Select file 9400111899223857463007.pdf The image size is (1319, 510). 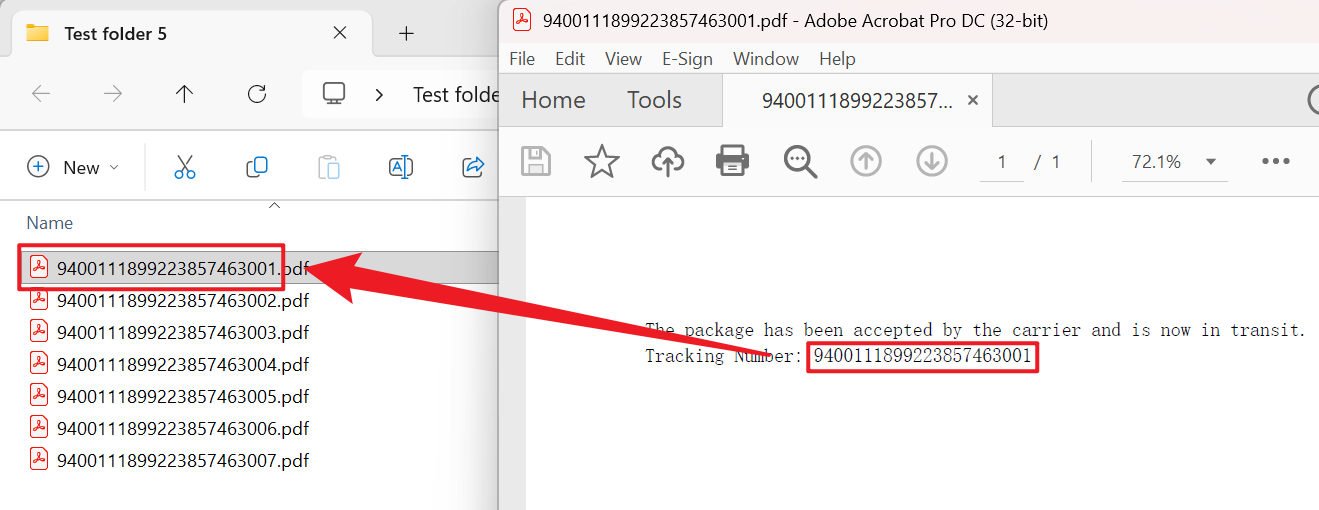coord(183,460)
